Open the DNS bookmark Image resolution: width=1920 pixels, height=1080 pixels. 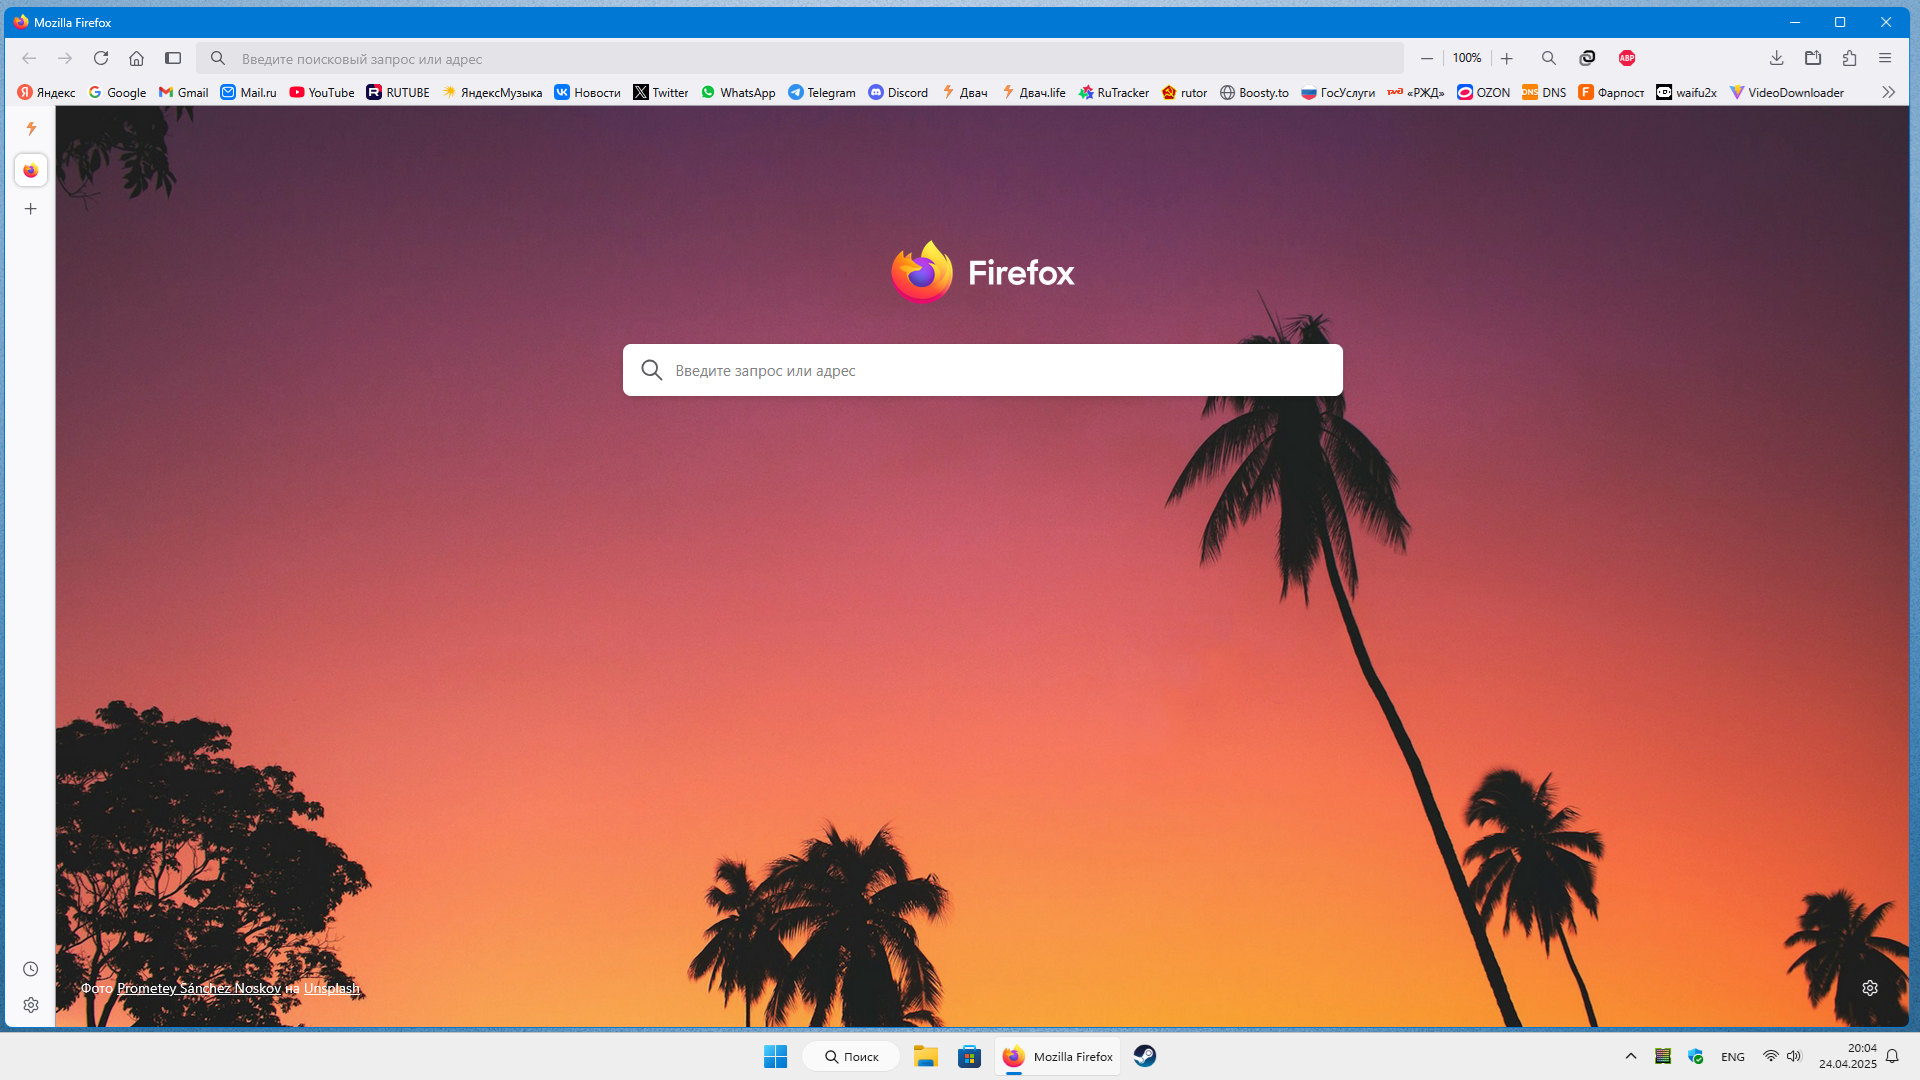click(x=1545, y=92)
